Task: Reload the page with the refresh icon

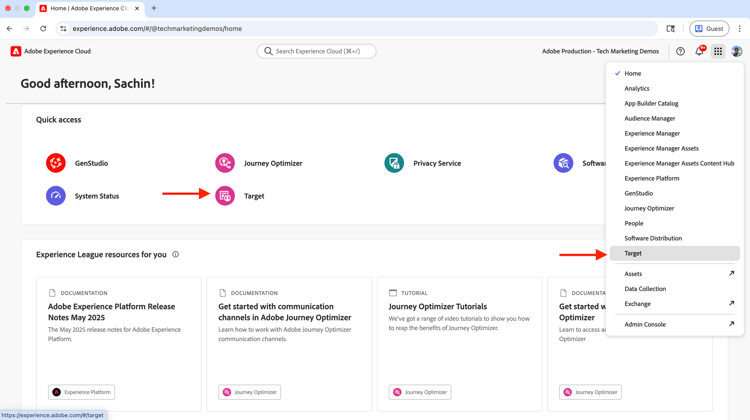Action: pos(43,29)
